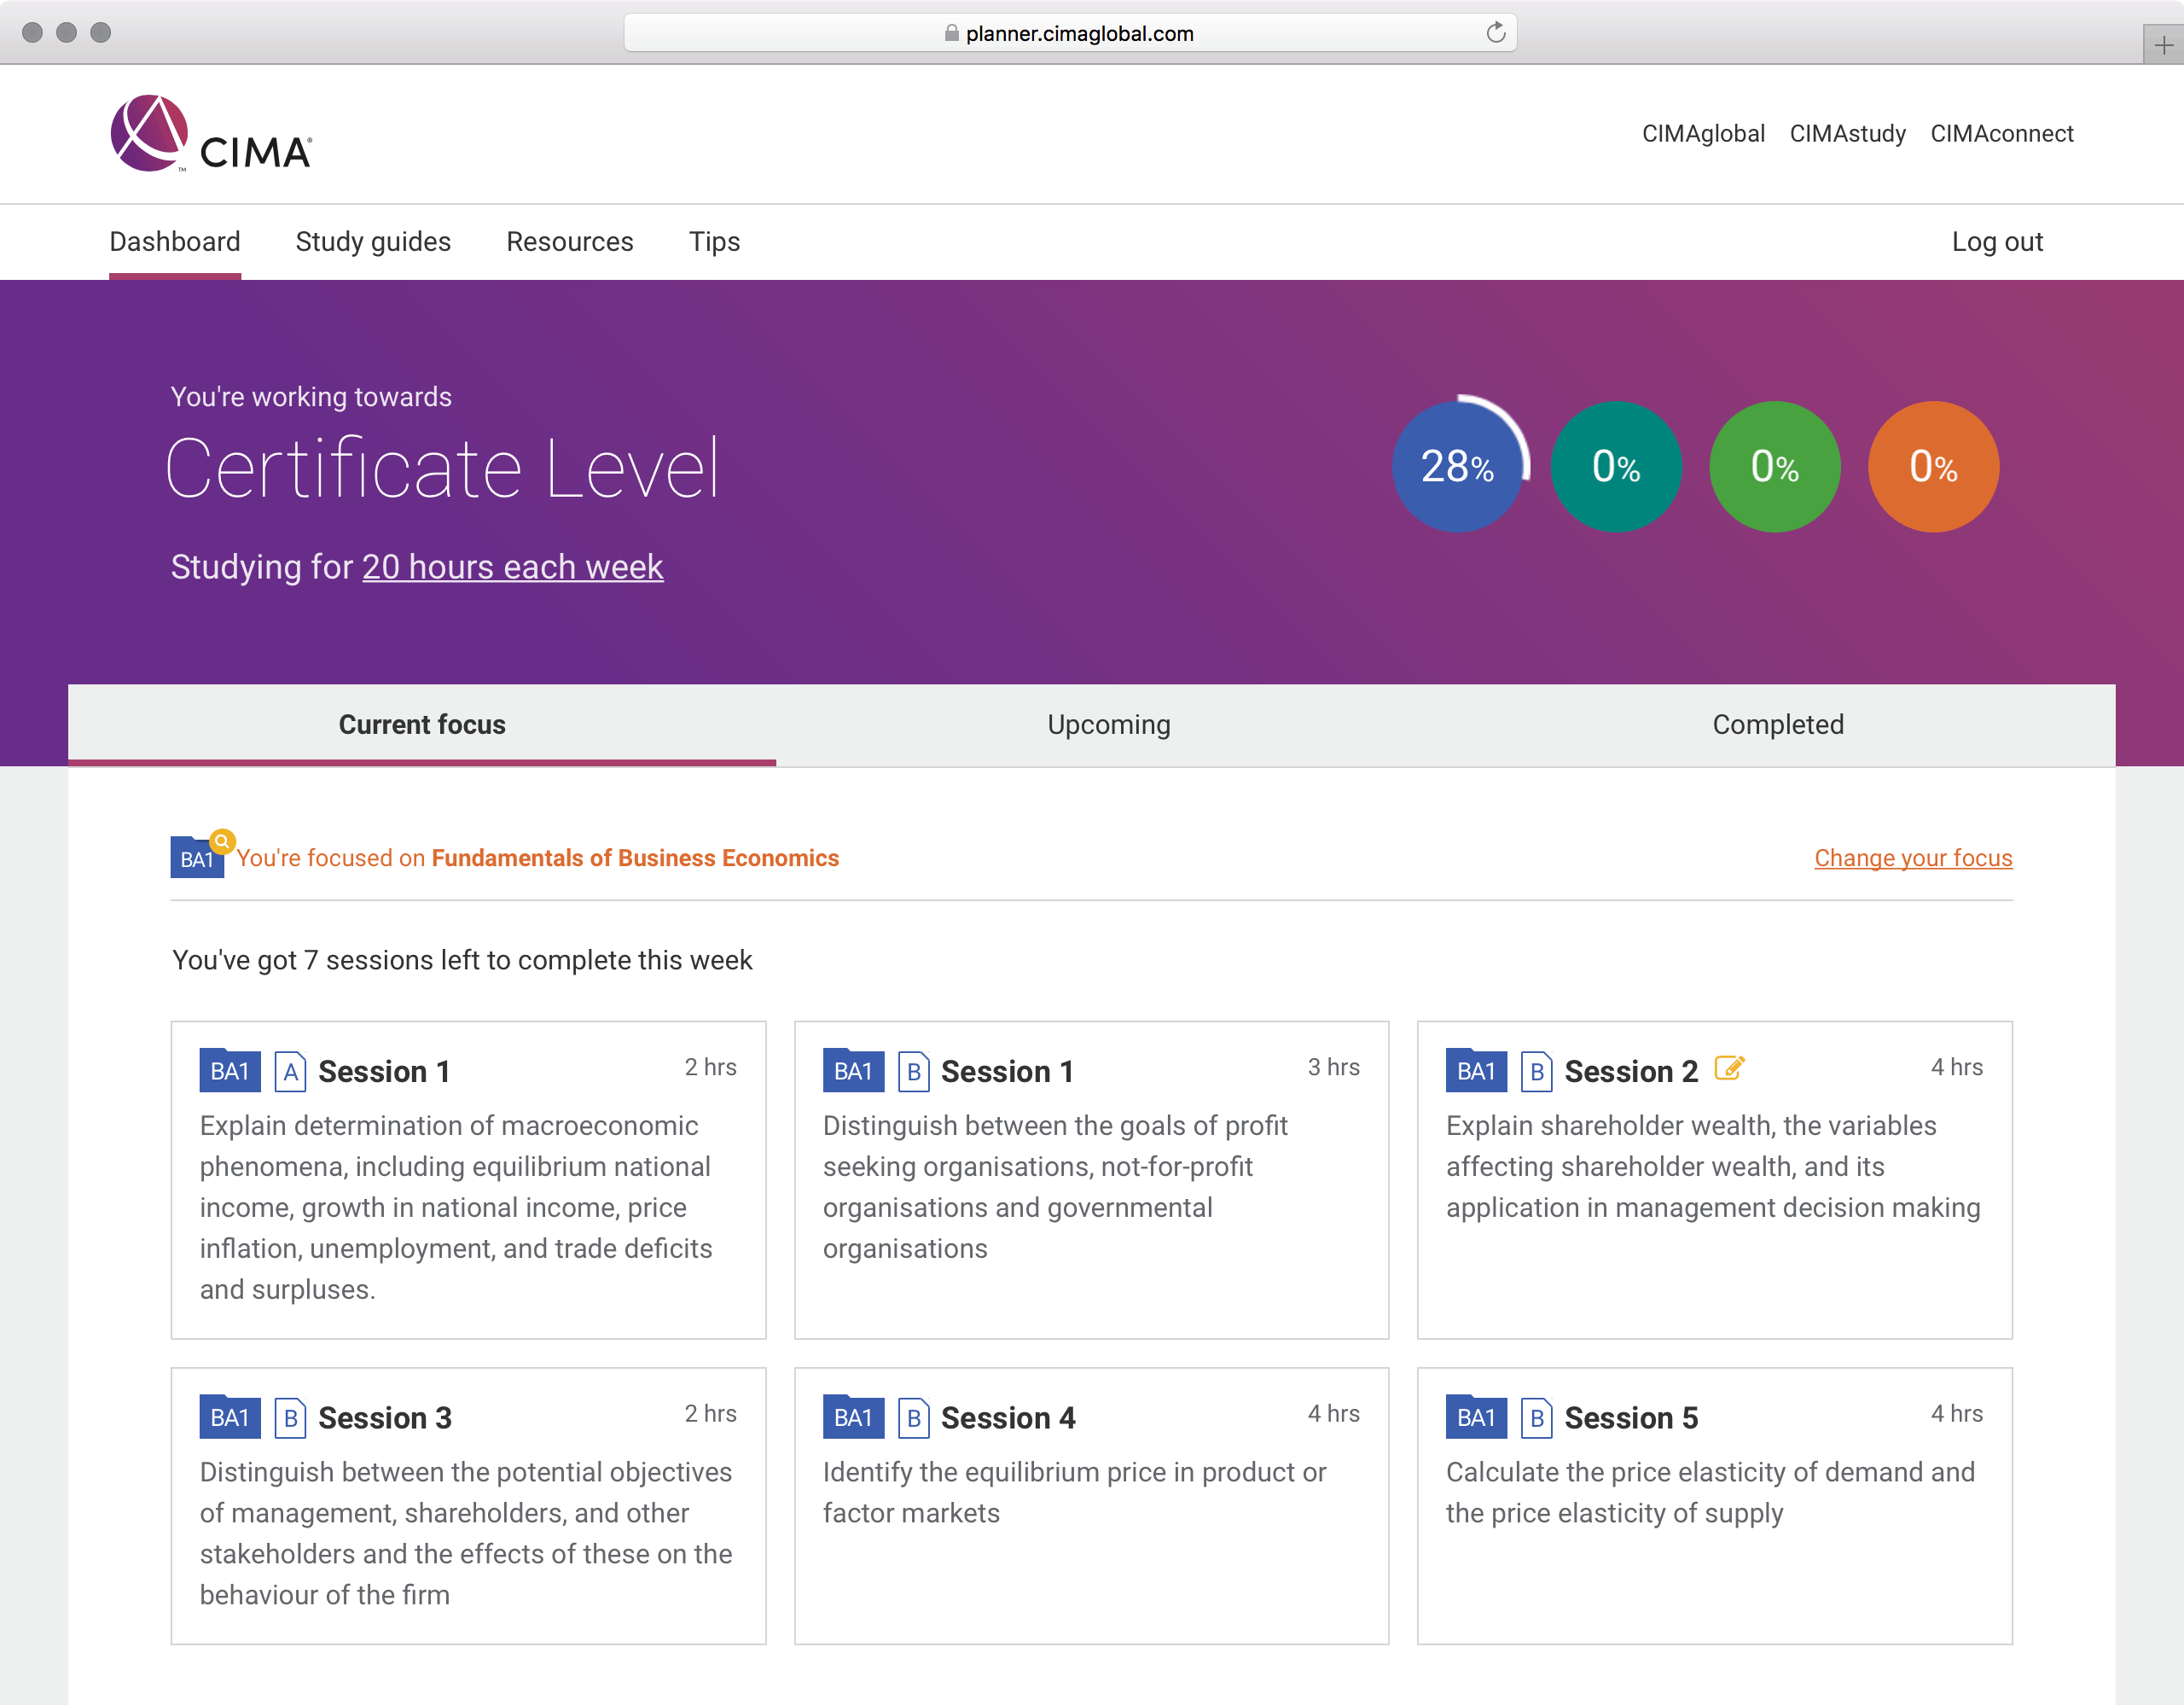Click the B document icon in 3 hrs Session 1 card
2184x1705 pixels.
(913, 1072)
